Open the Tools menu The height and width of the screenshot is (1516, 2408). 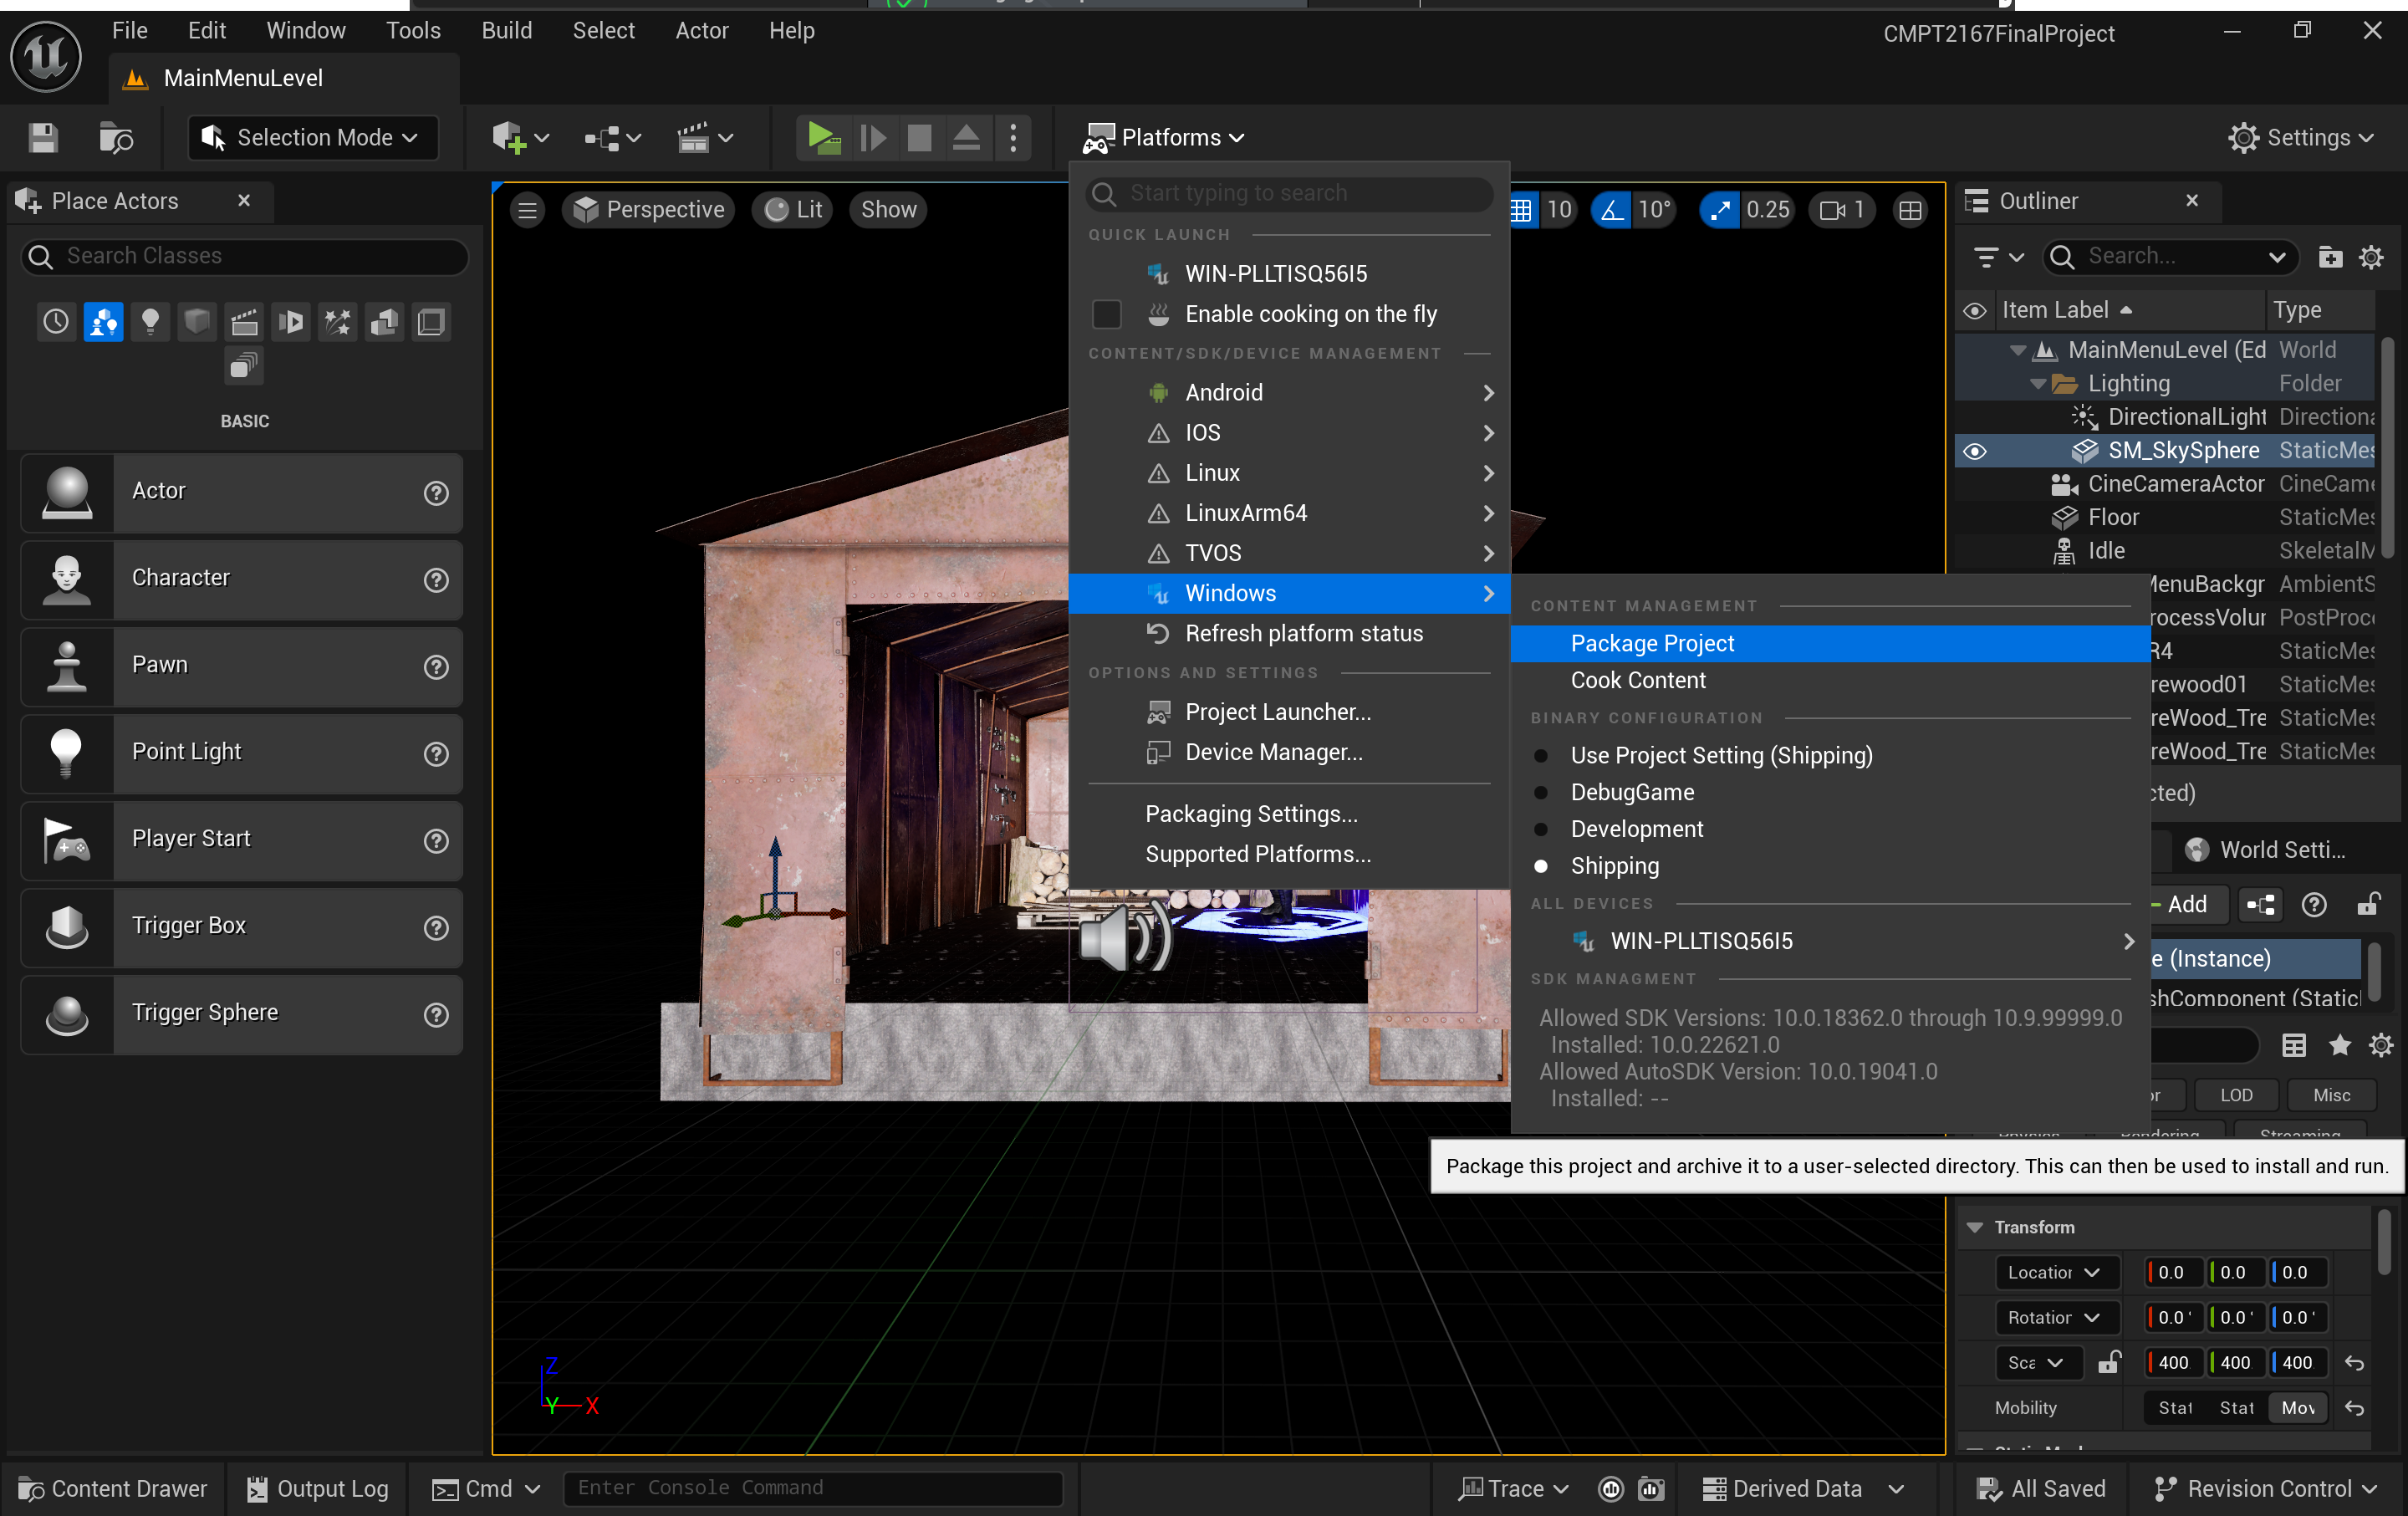tap(413, 31)
